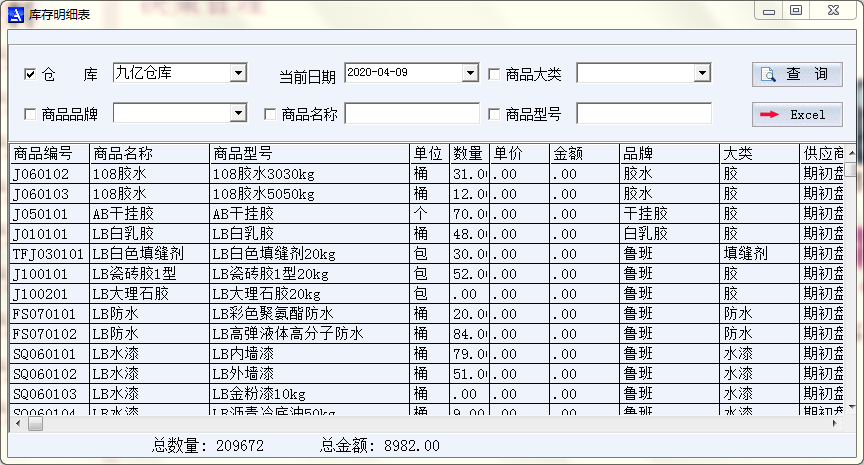The image size is (864, 465).
Task: Click the 白乳胶 brand cell
Action: (669, 234)
